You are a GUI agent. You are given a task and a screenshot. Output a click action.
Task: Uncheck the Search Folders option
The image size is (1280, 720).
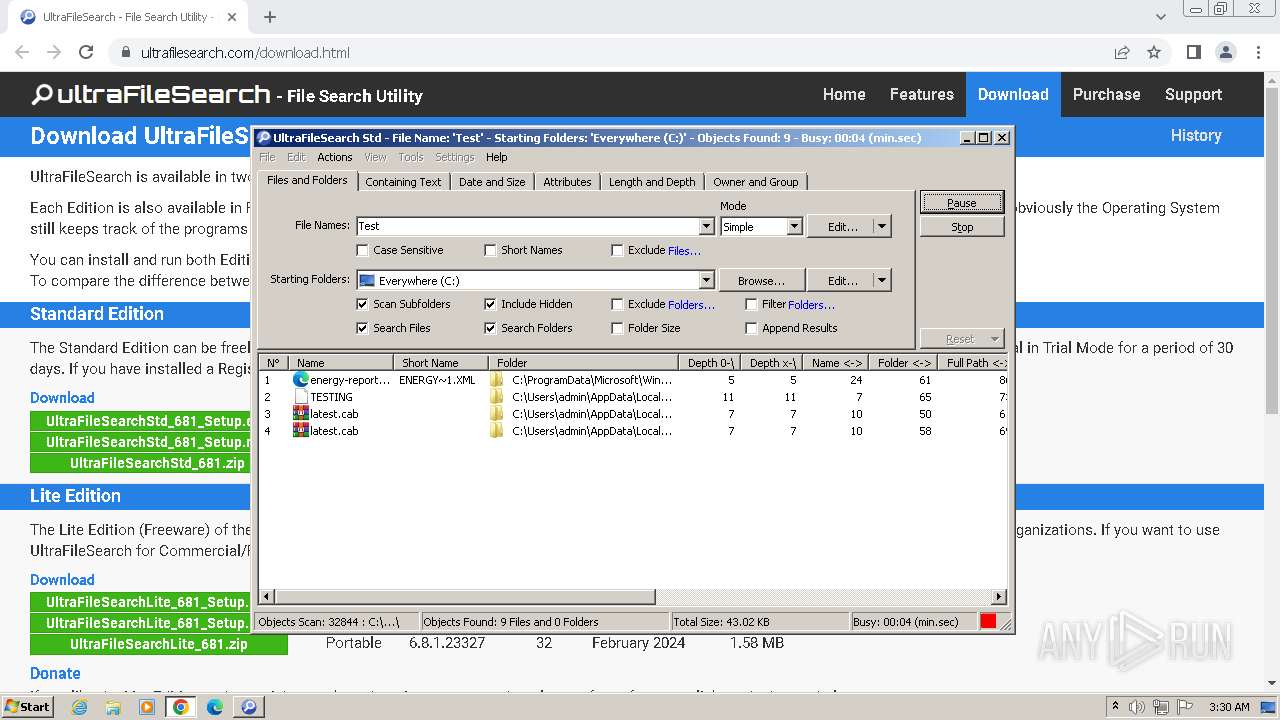click(490, 328)
